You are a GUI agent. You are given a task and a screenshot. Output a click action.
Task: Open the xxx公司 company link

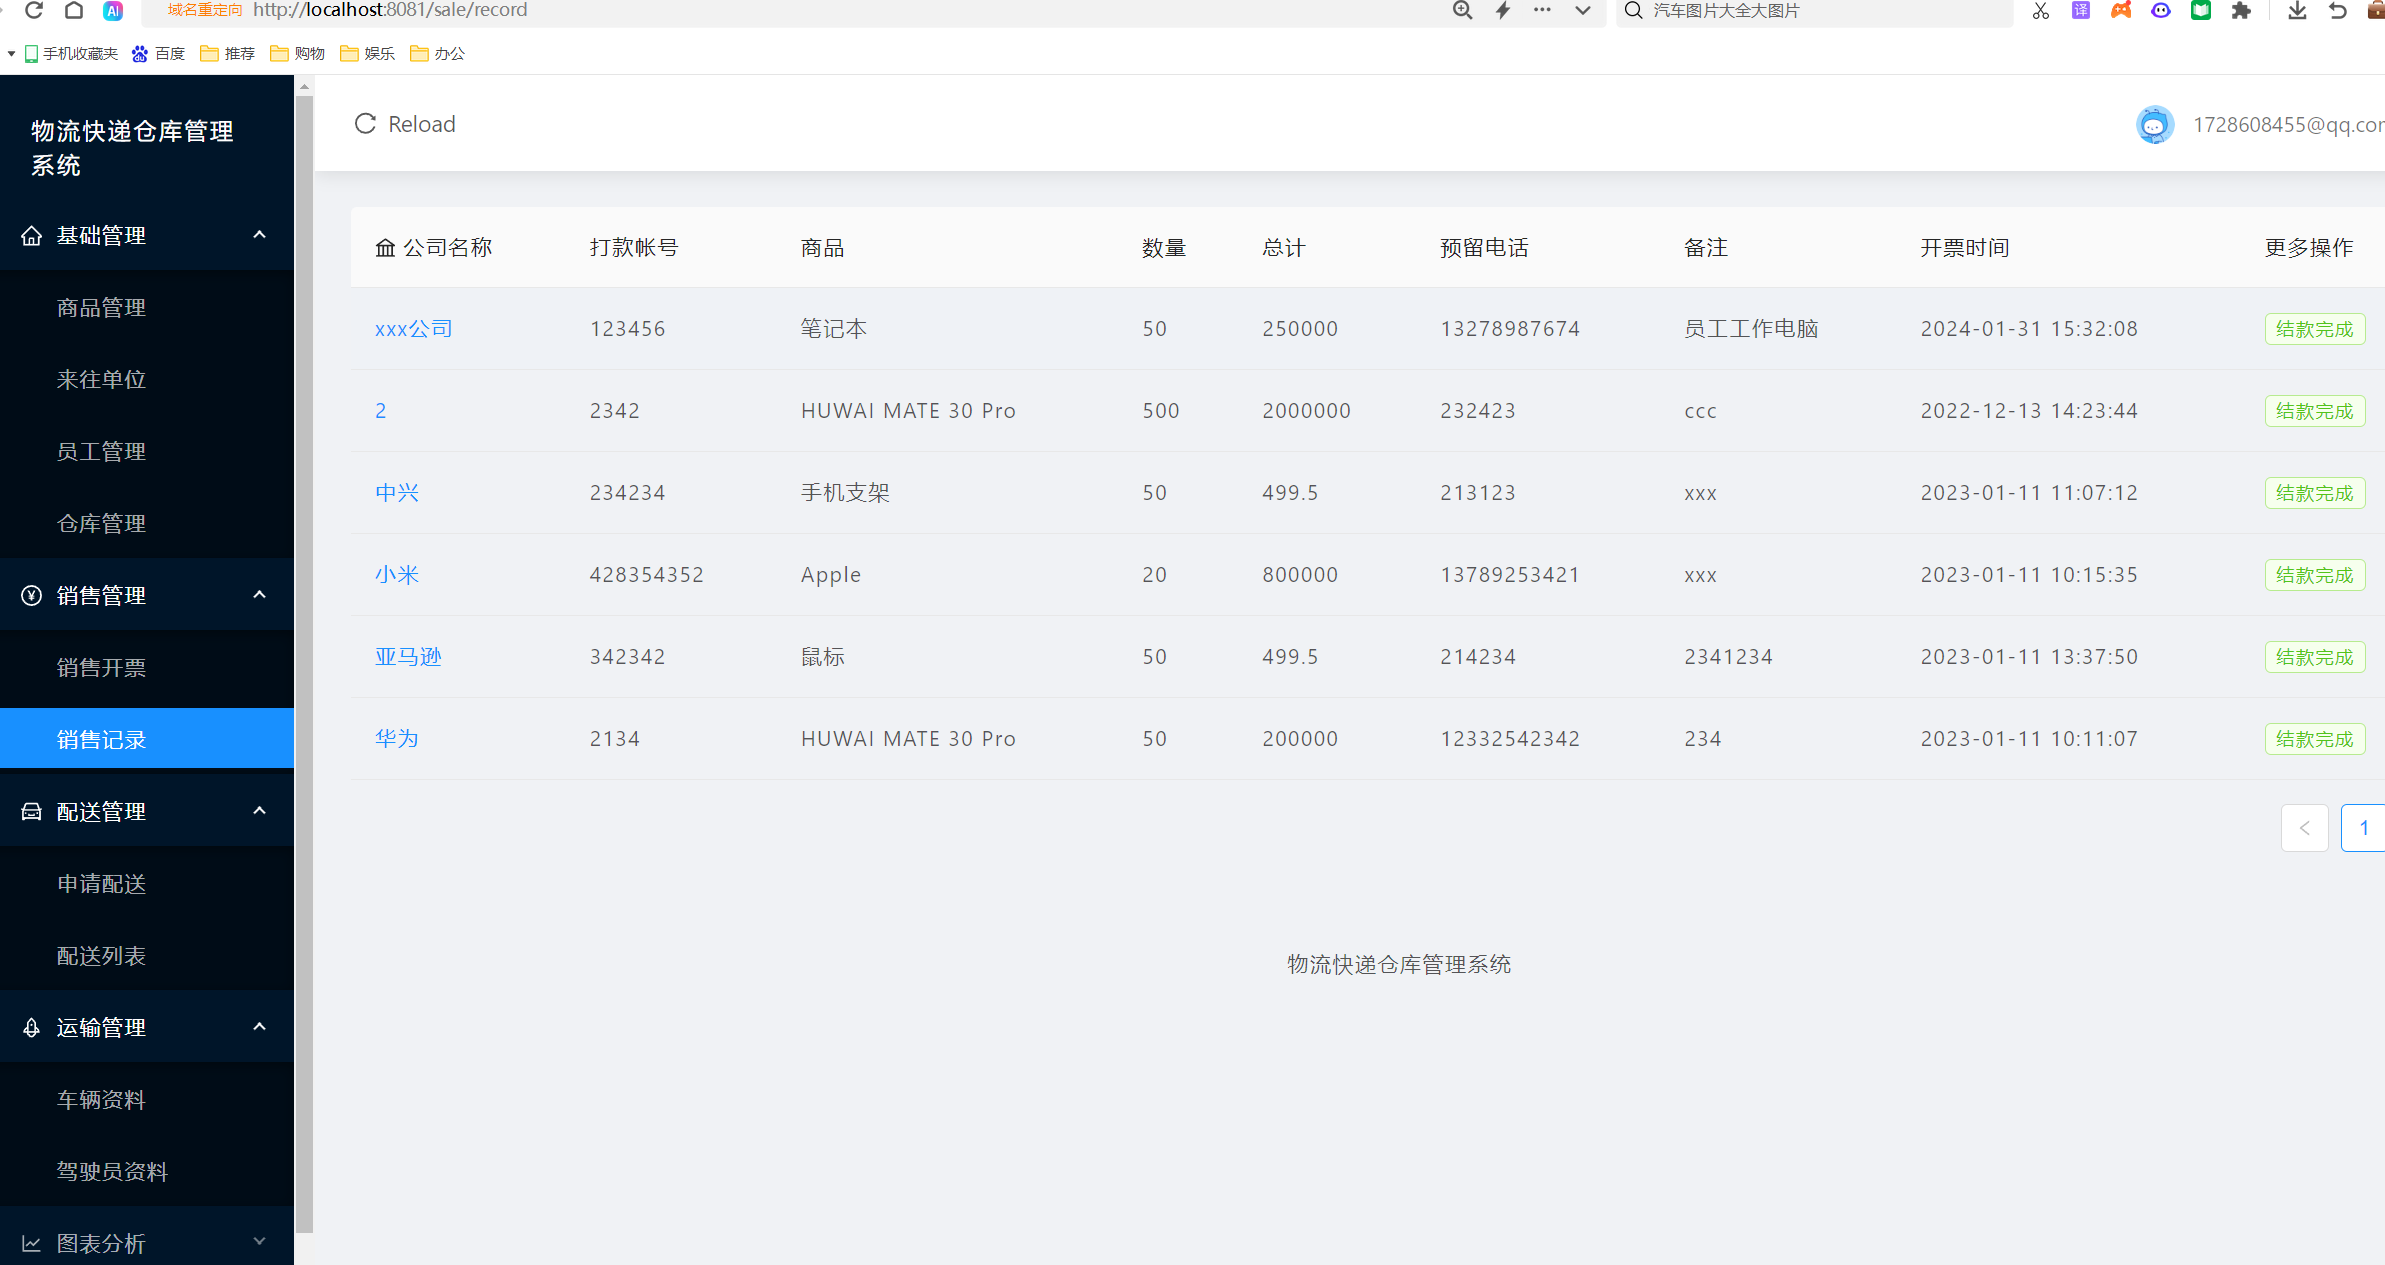click(x=413, y=328)
